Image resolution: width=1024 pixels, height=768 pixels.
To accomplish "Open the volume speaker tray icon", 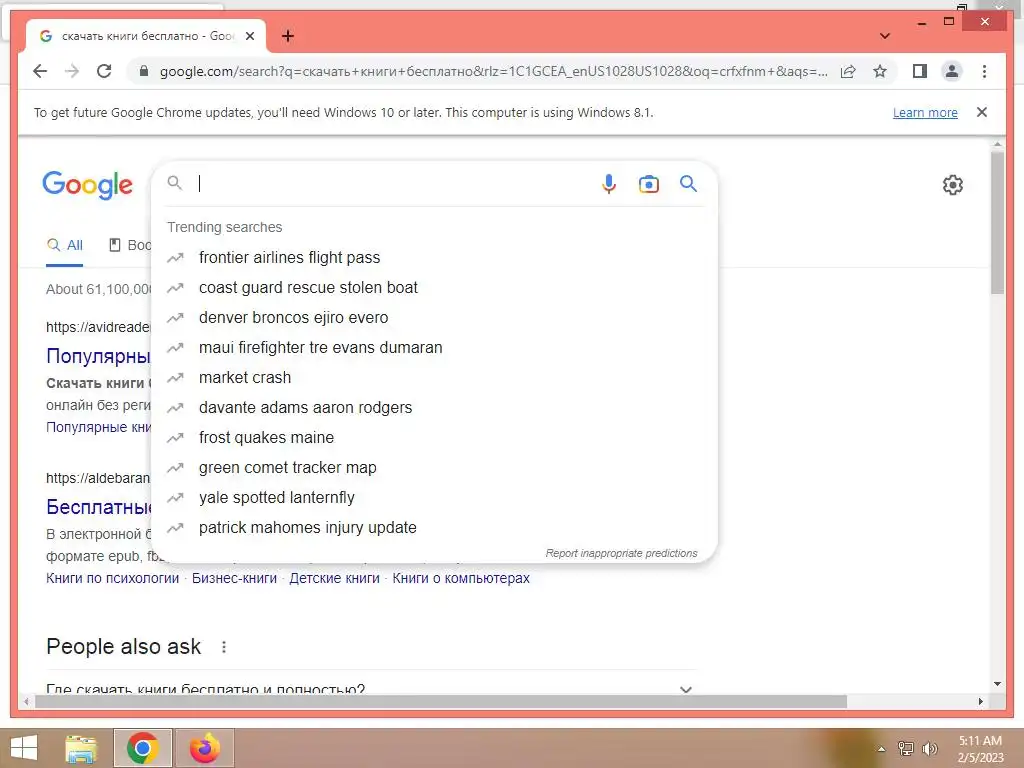I will click(929, 748).
